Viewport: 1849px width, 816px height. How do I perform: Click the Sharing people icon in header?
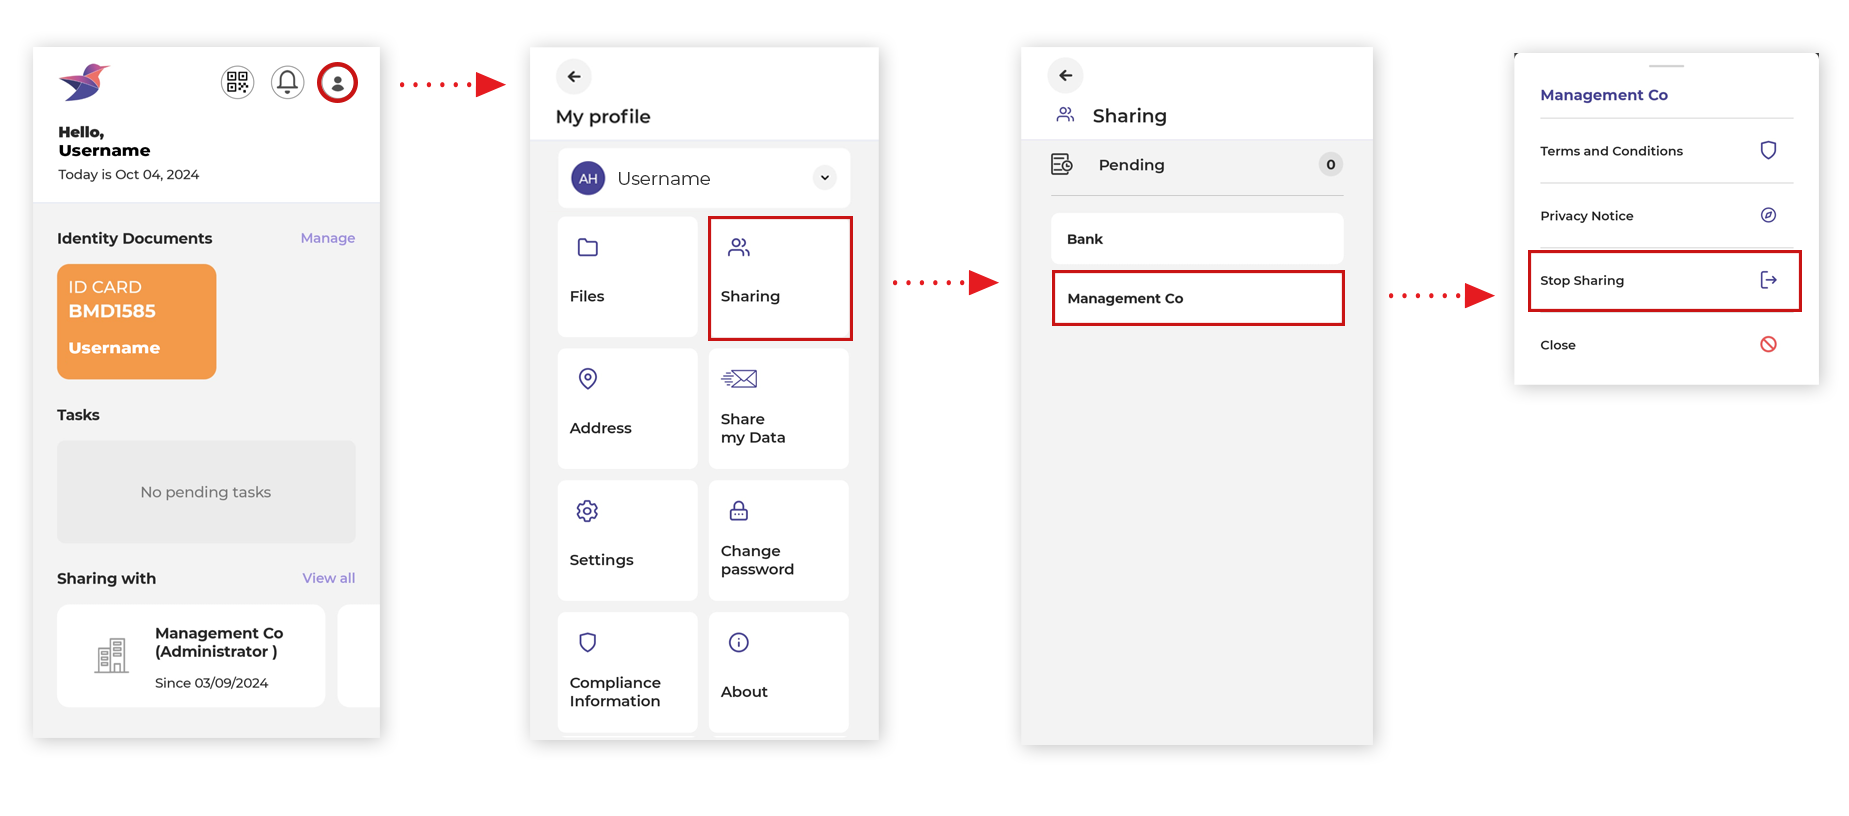click(1065, 115)
